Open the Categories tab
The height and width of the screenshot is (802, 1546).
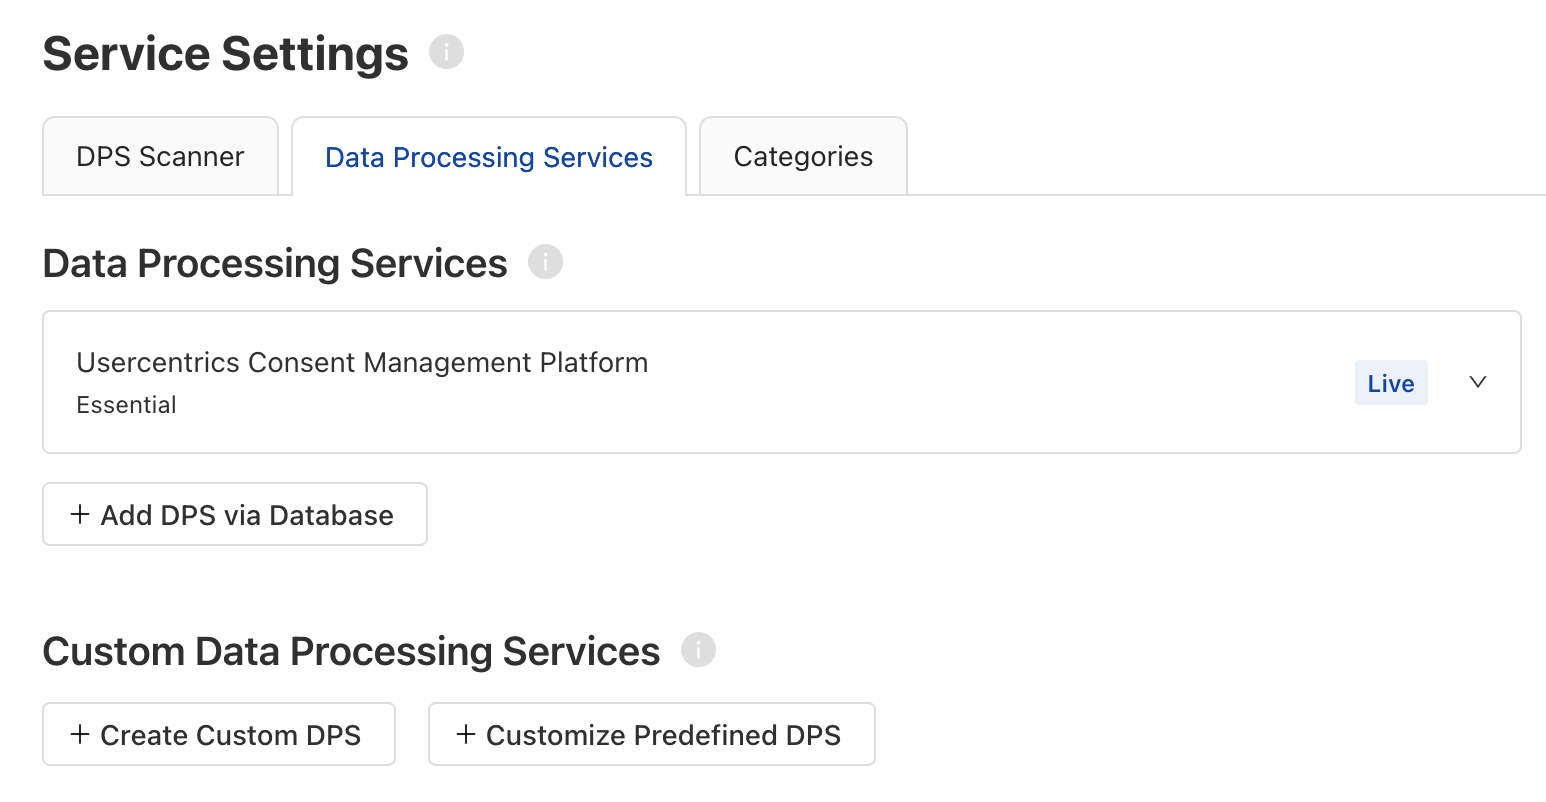[802, 156]
